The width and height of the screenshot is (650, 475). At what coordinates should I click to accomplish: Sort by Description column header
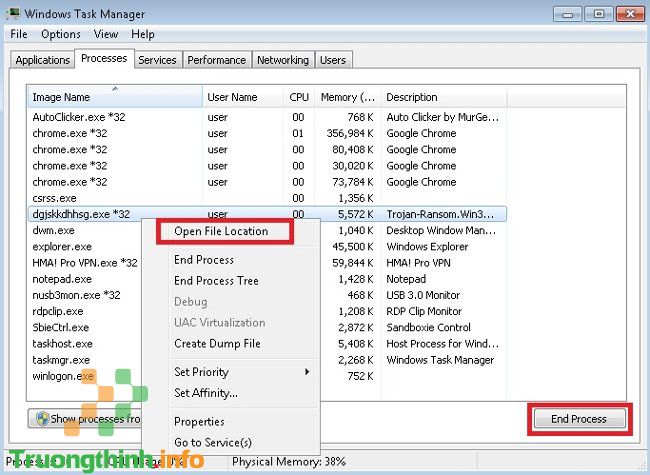point(444,97)
